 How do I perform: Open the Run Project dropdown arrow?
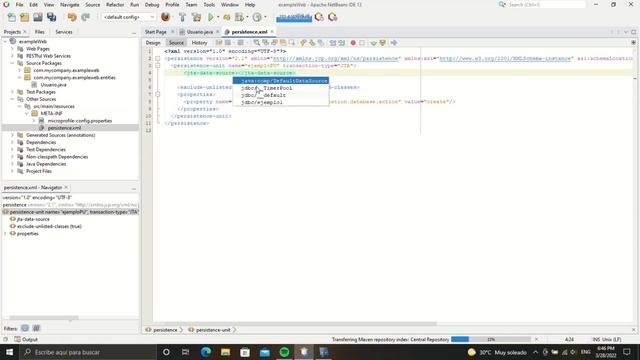click(218, 17)
